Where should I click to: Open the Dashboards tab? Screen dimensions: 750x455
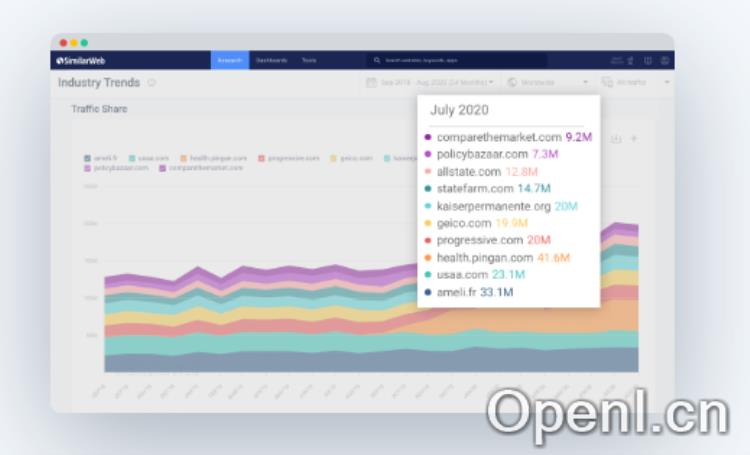271,60
